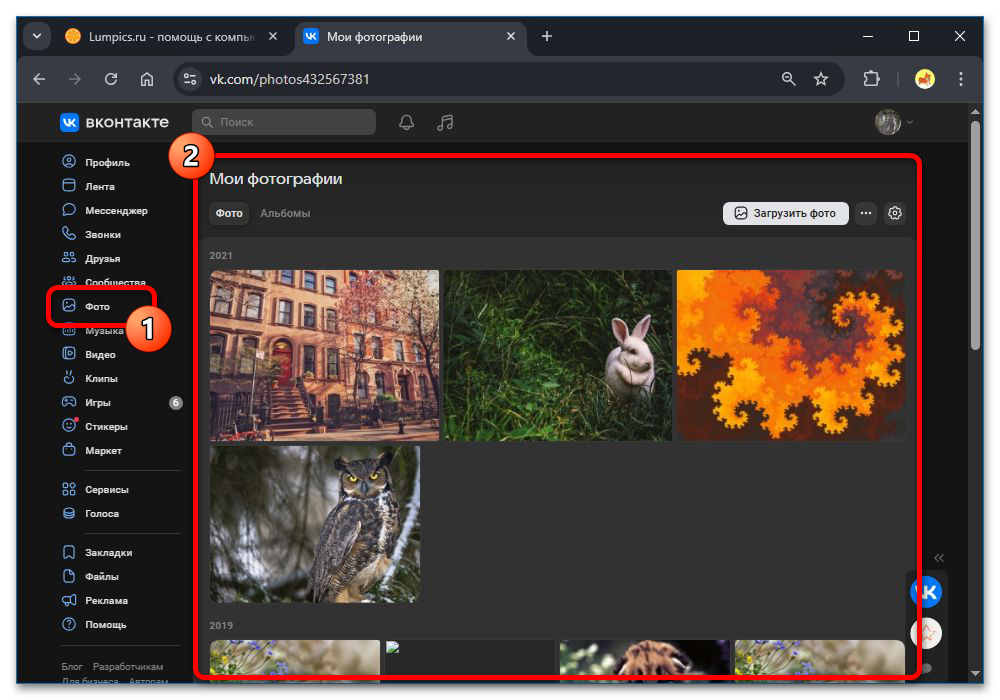Viewport: 1000px width, 700px height.
Task: Expand VK account avatar dropdown
Action: pyautogui.click(x=894, y=122)
